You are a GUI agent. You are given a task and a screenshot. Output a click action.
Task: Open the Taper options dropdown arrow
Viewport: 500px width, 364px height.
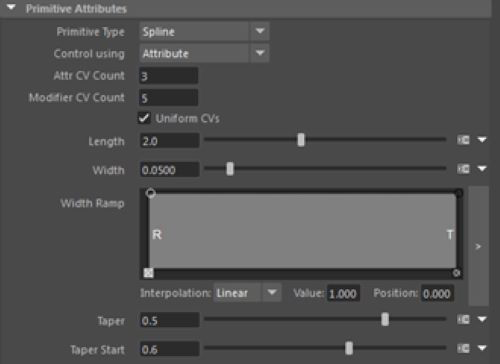click(482, 319)
